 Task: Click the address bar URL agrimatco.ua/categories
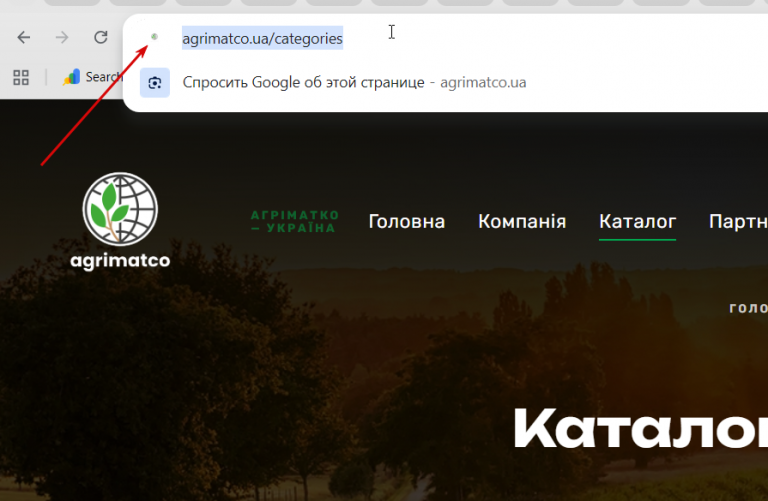pos(262,38)
